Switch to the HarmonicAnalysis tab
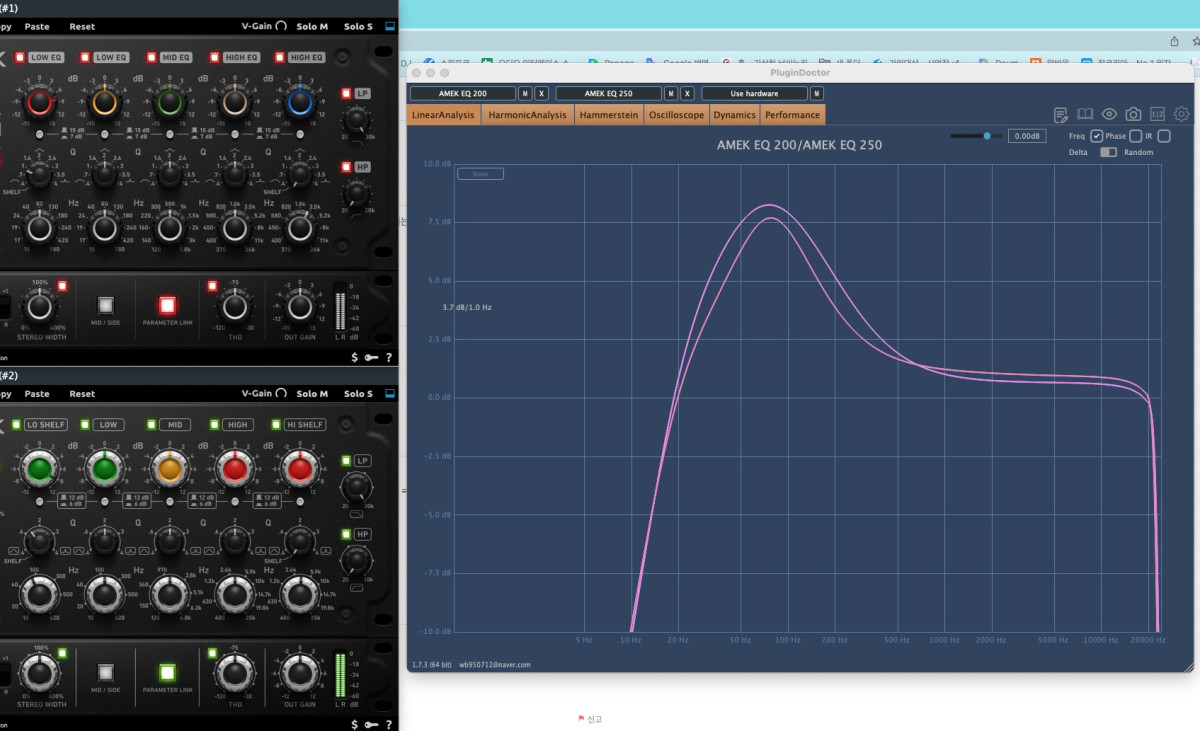Viewport: 1200px width, 731px height. (x=527, y=115)
